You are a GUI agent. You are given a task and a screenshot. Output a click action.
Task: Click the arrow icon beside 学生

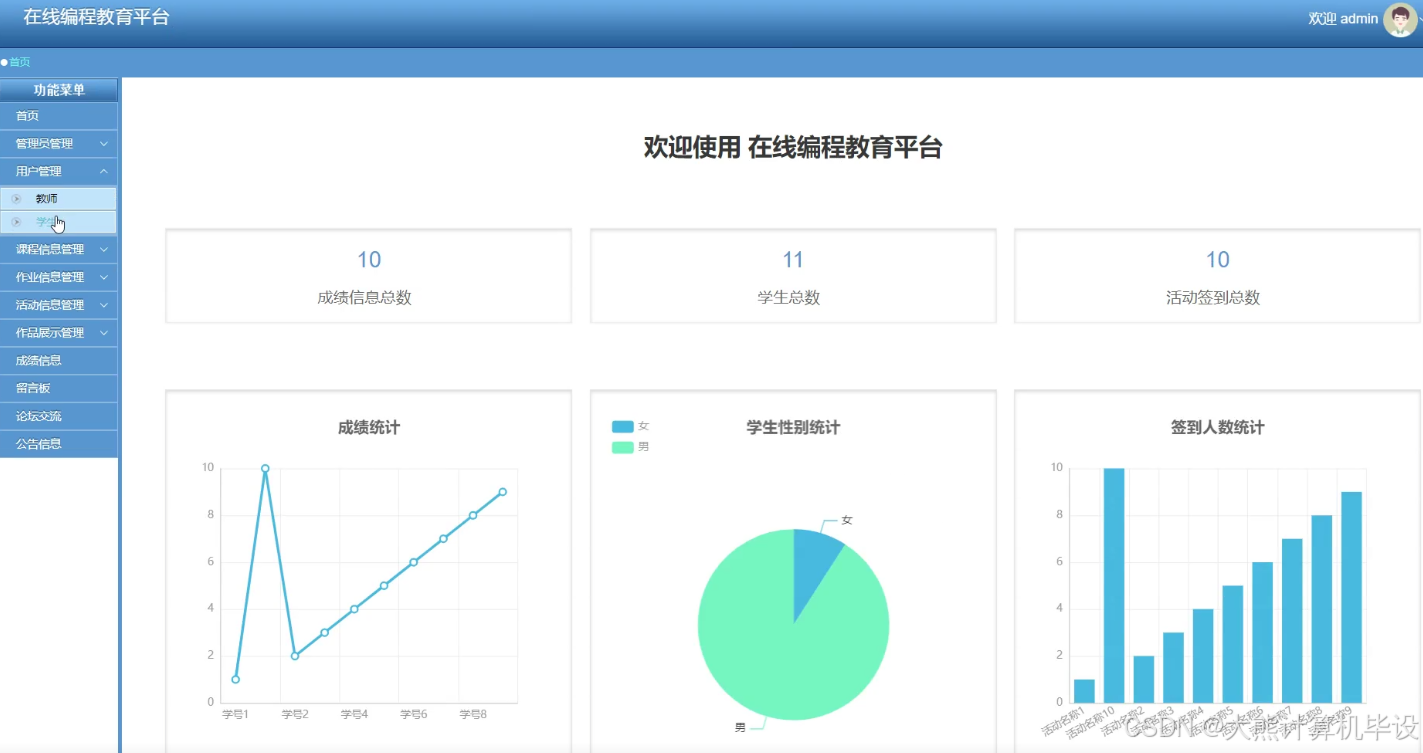click(x=16, y=222)
